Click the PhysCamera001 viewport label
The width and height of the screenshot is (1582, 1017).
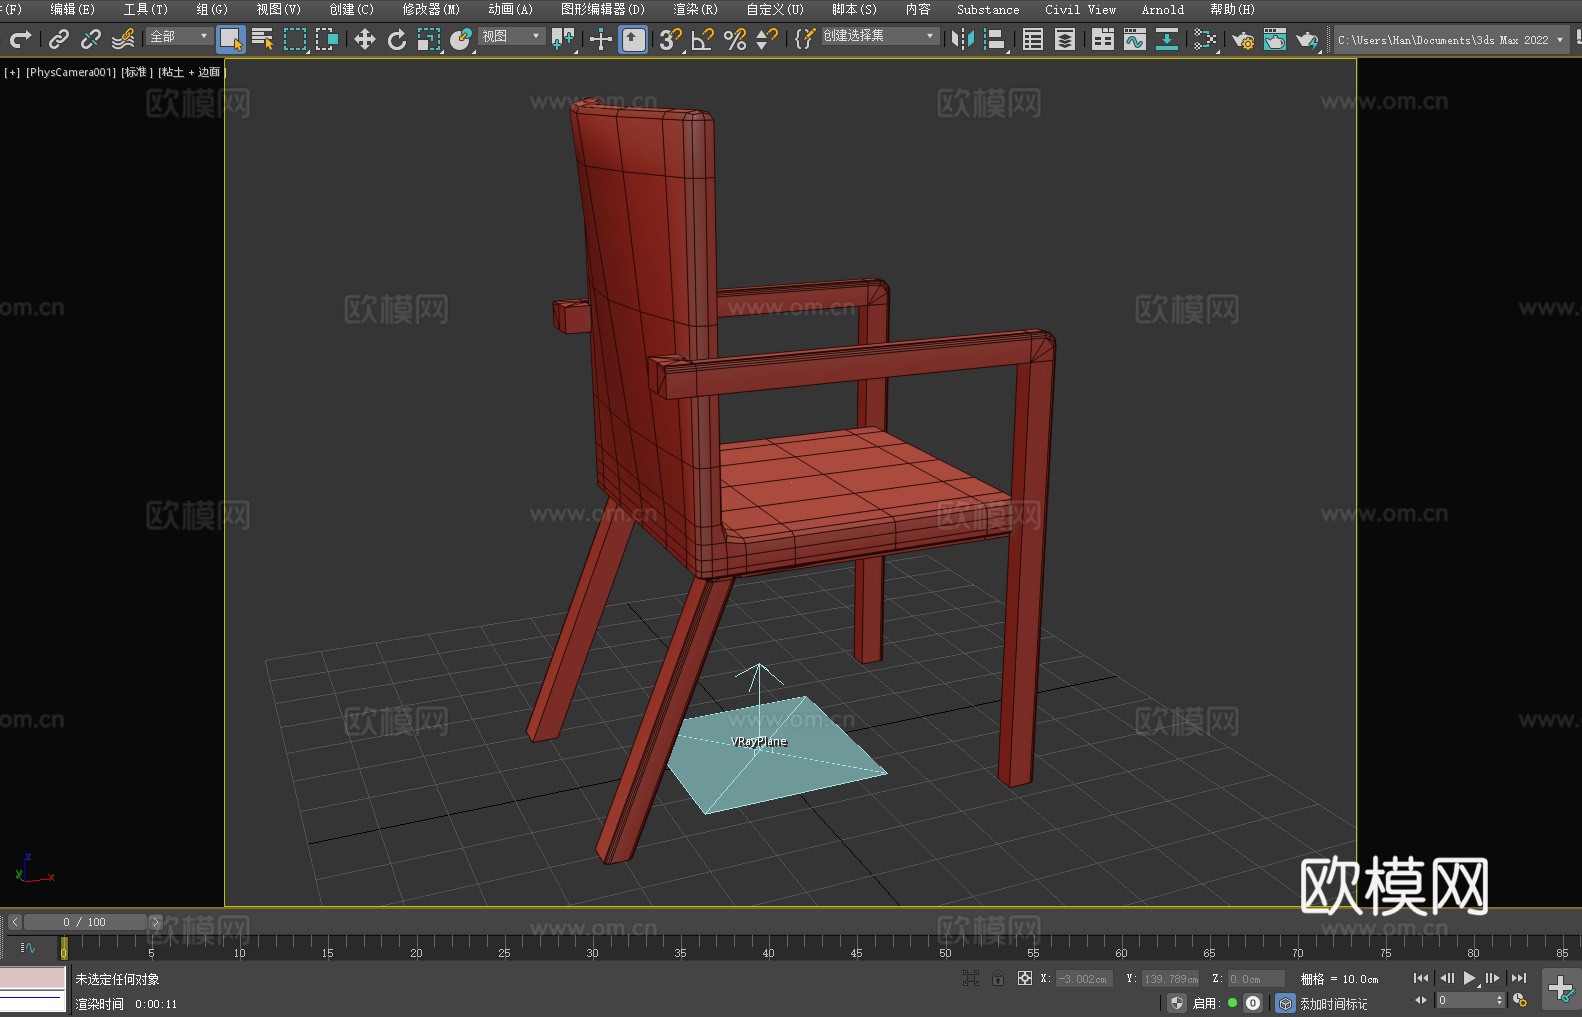pyautogui.click(x=71, y=72)
